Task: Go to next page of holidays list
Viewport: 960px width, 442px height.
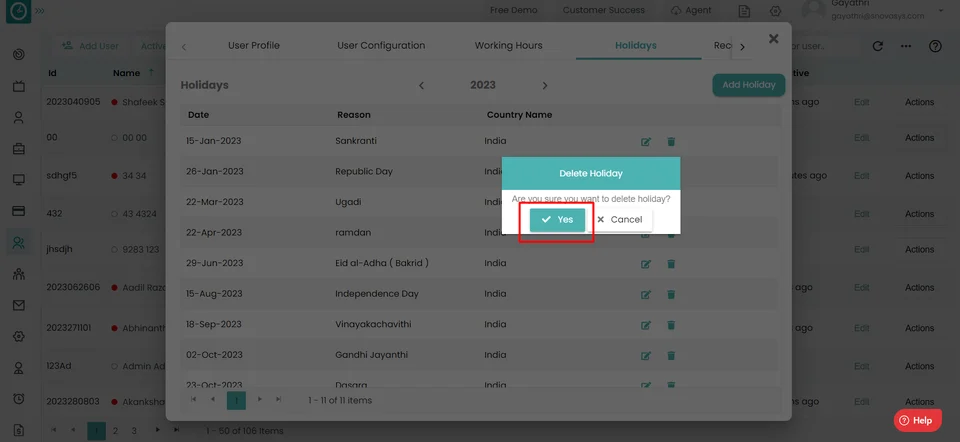Action: click(260, 400)
